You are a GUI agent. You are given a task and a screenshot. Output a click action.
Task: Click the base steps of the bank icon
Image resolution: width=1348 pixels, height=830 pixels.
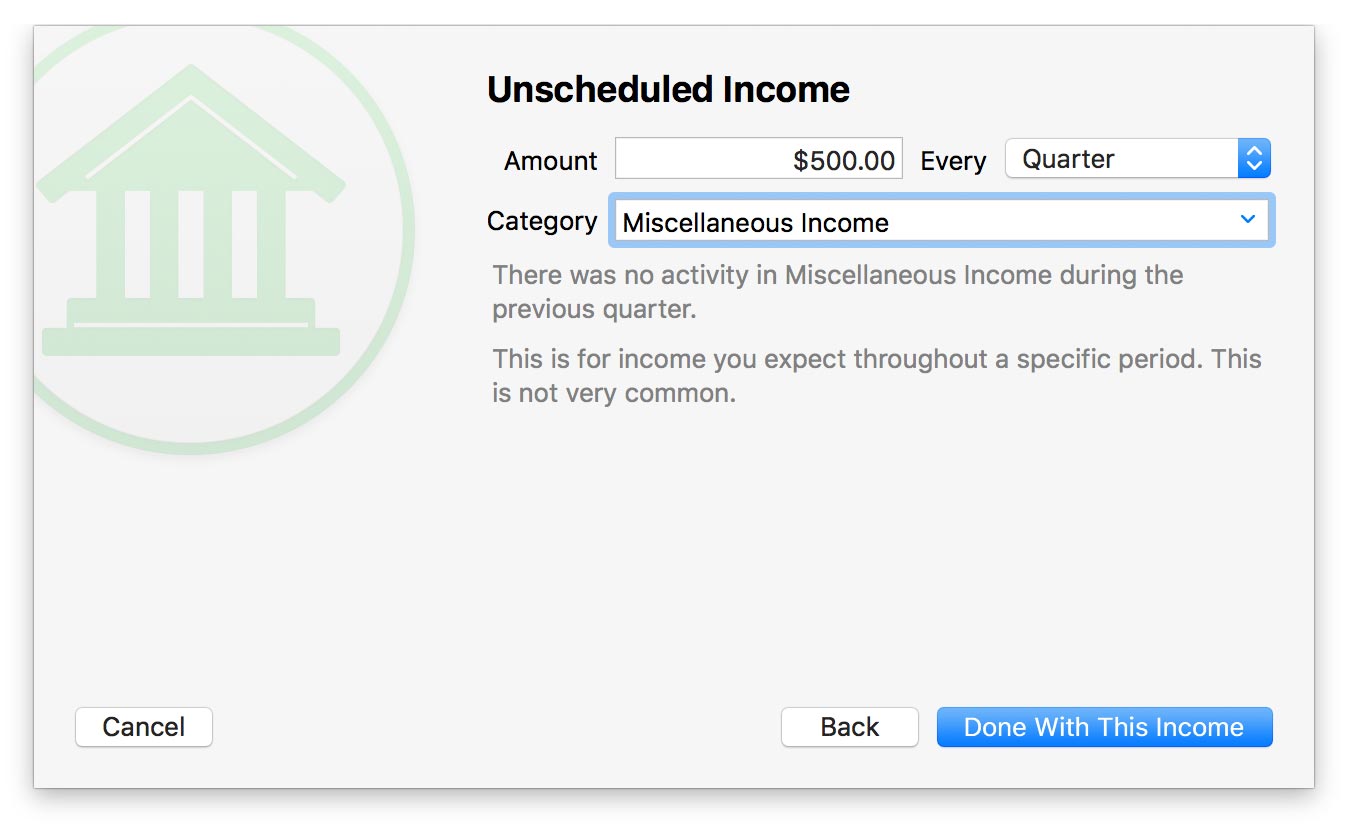(190, 330)
